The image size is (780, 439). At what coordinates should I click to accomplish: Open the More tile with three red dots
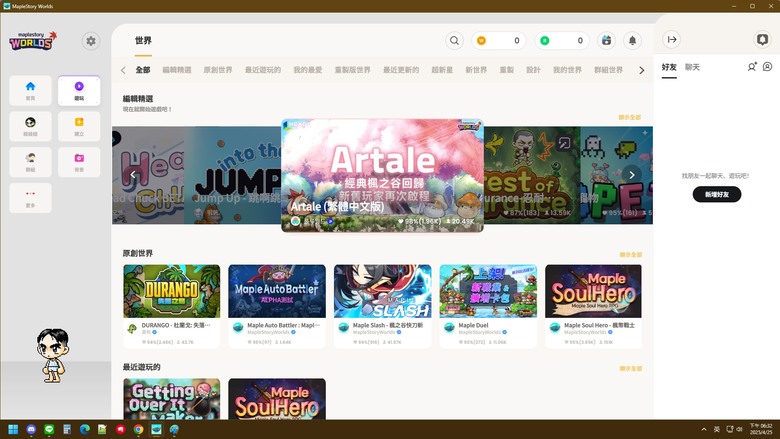[30, 198]
